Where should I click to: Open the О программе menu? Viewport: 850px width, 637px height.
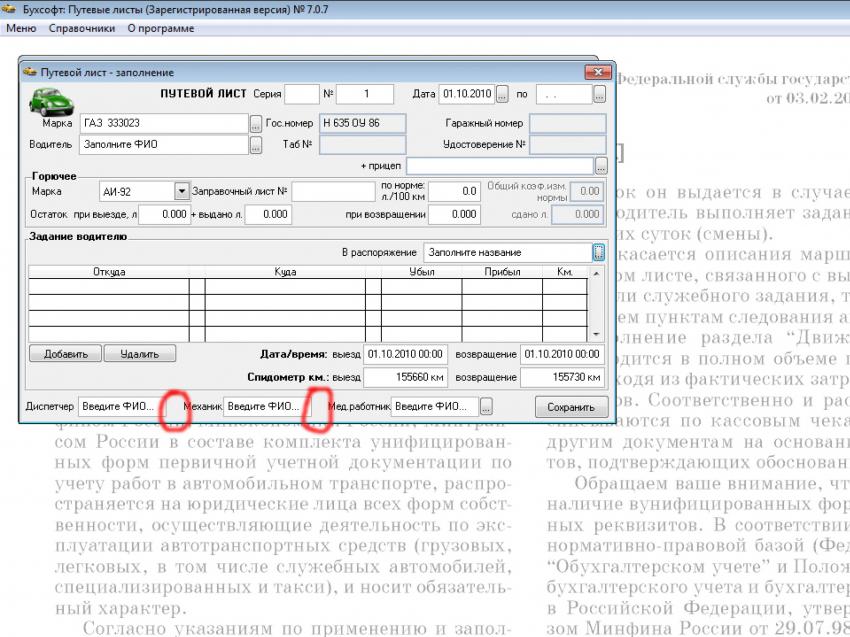(161, 28)
